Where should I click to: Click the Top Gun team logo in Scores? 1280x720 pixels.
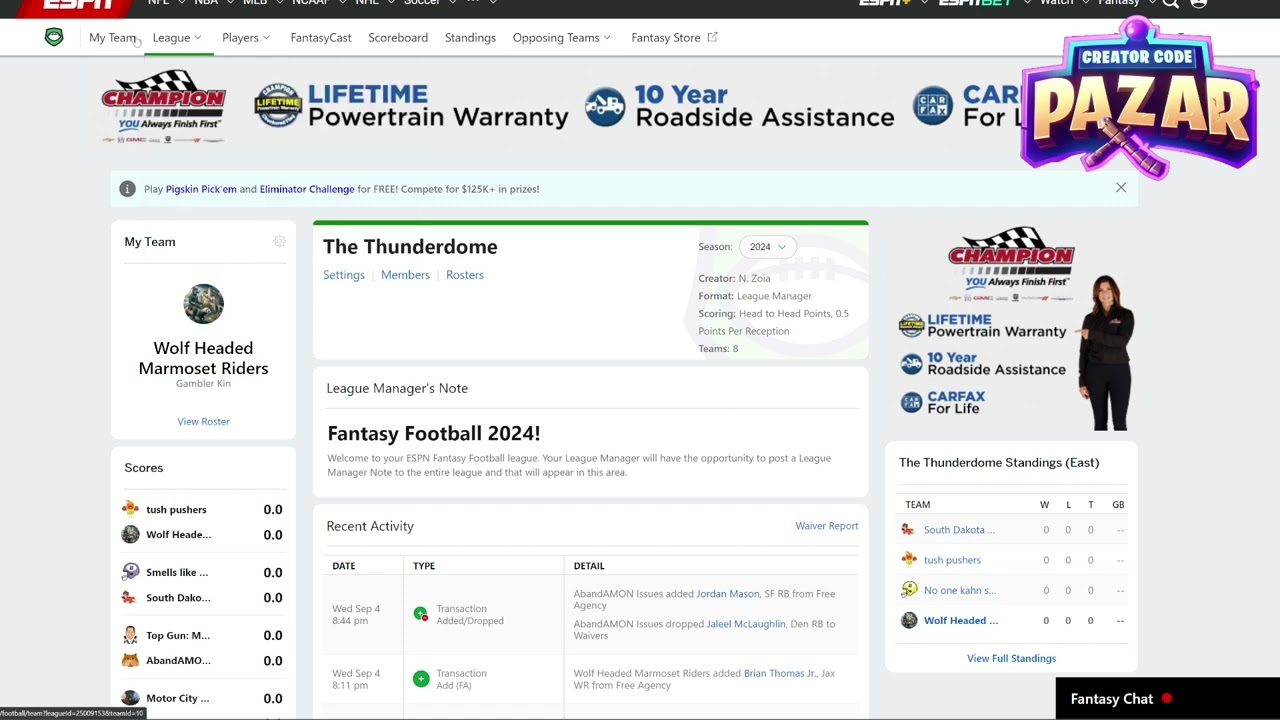(x=130, y=635)
